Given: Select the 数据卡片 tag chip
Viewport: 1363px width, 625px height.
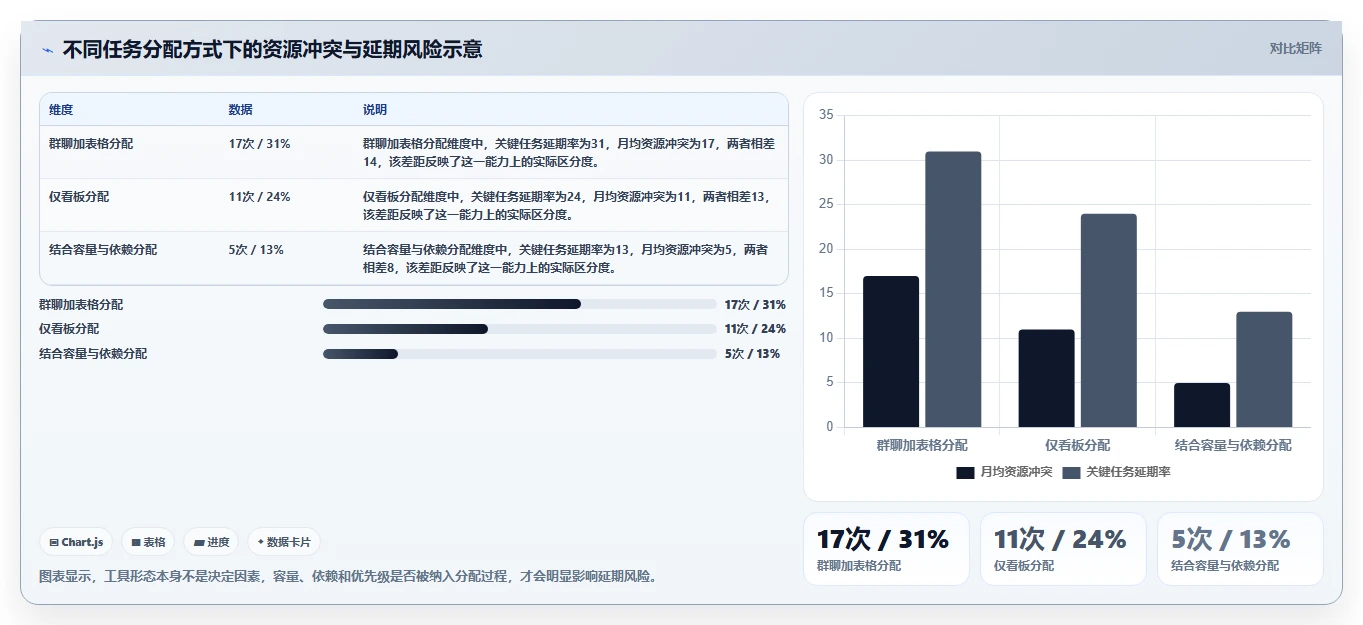Looking at the screenshot, I should point(284,542).
